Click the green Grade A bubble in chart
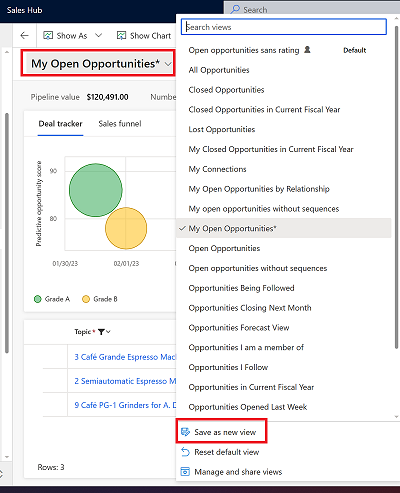The width and height of the screenshot is (400, 493). (96, 190)
